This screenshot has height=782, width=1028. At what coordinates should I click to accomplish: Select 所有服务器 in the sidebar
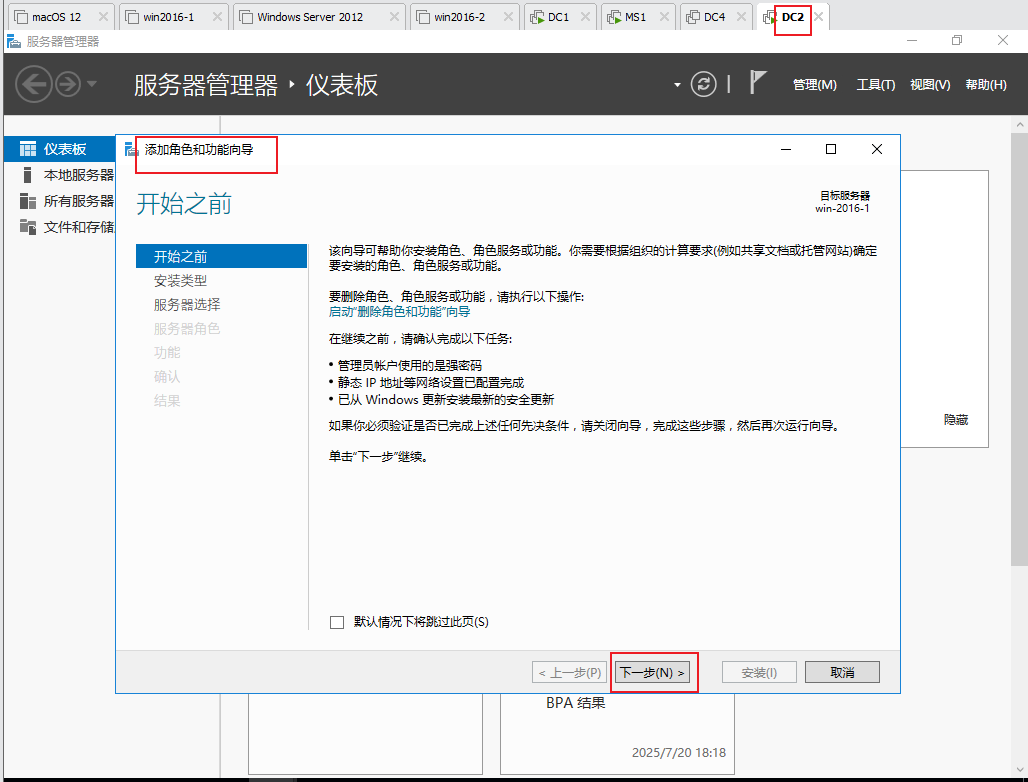point(60,201)
